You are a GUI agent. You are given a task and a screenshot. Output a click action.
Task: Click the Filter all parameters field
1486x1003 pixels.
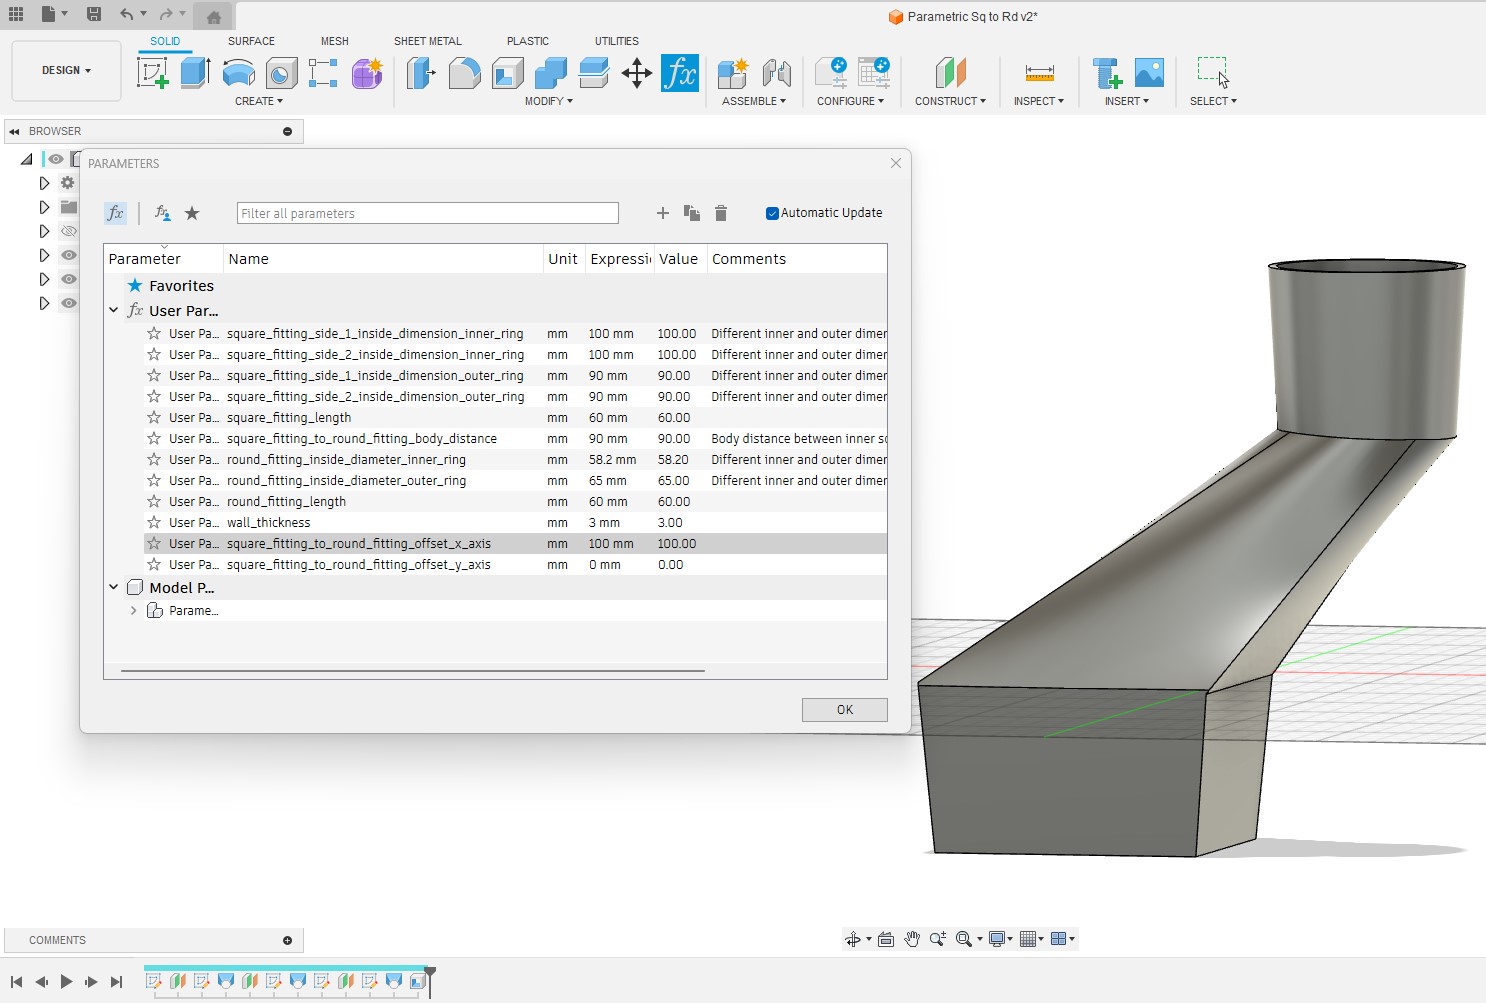pyautogui.click(x=427, y=212)
